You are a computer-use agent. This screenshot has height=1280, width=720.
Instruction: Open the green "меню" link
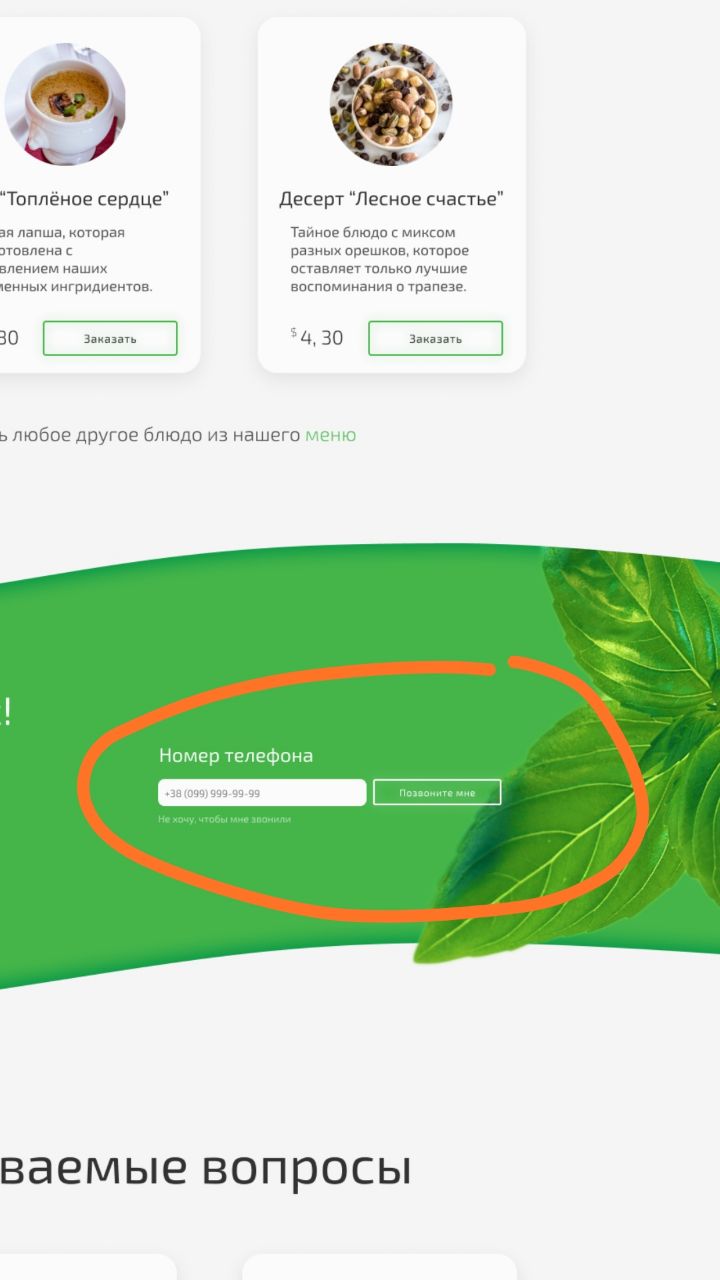[330, 435]
